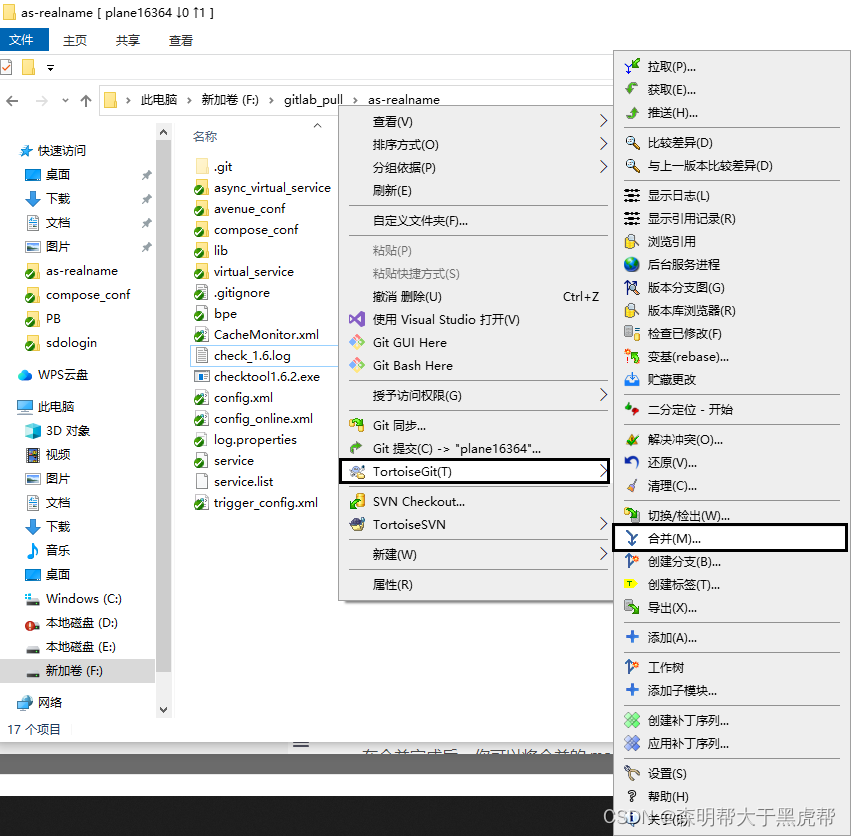
Task: Toggle the checkmark icon in quick access toolbar
Action: click(x=5, y=68)
